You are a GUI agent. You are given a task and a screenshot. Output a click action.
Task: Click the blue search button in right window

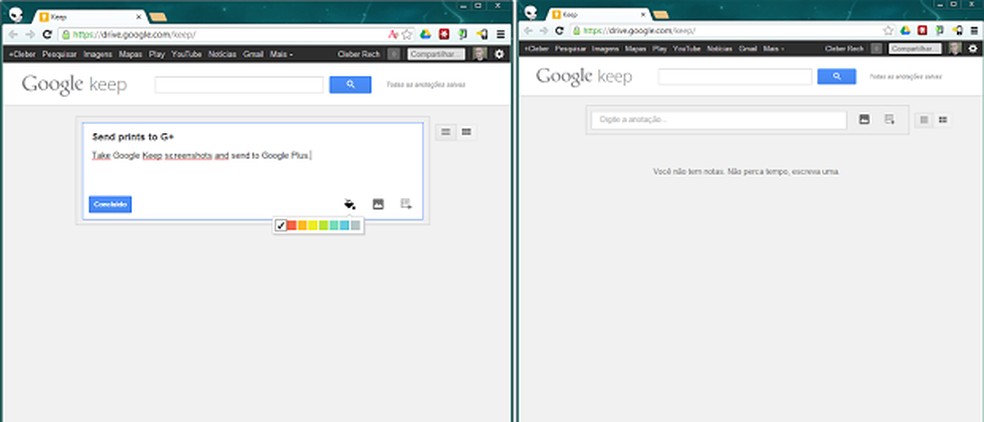coord(837,77)
